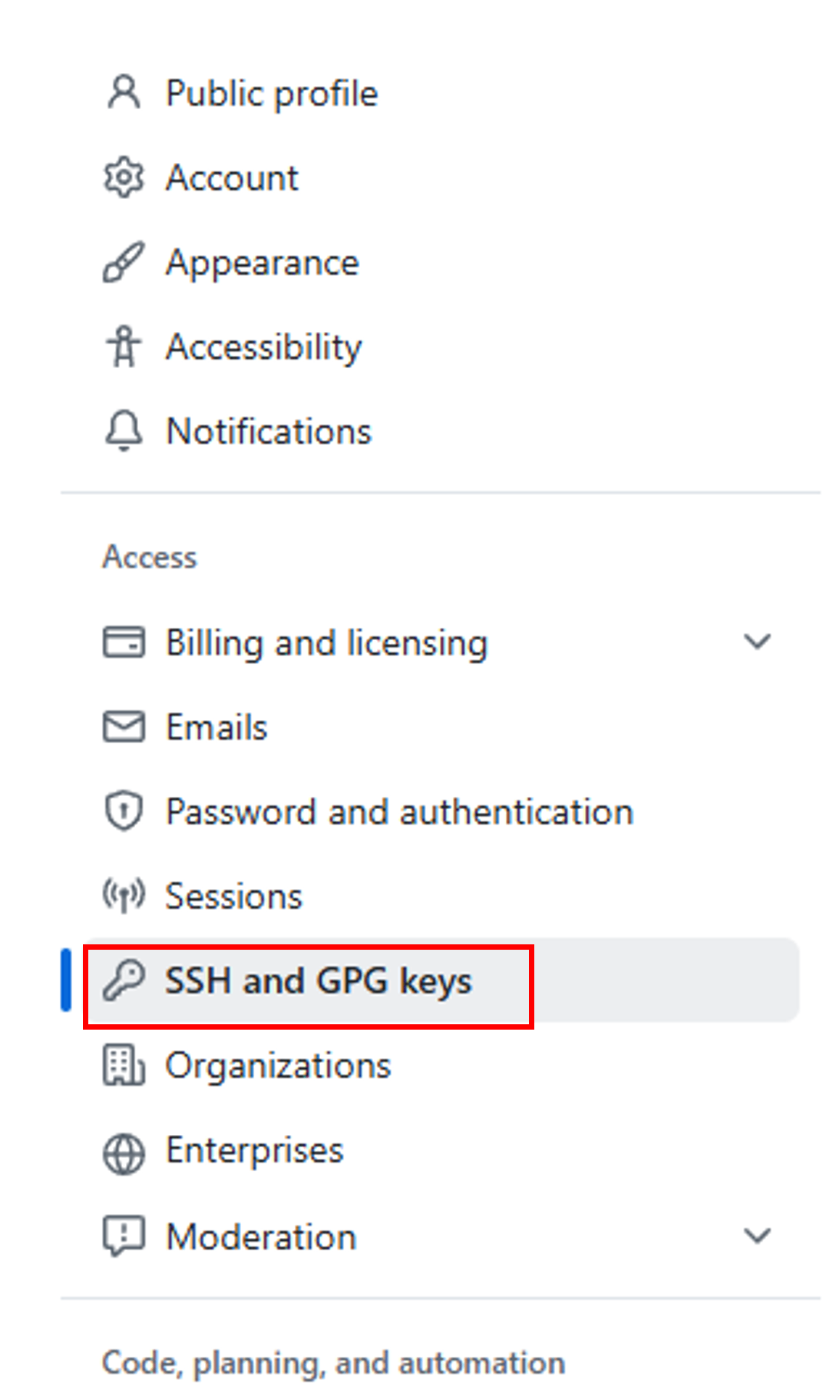826x1400 pixels.
Task: Go to Password and authentication settings
Action: [399, 812]
